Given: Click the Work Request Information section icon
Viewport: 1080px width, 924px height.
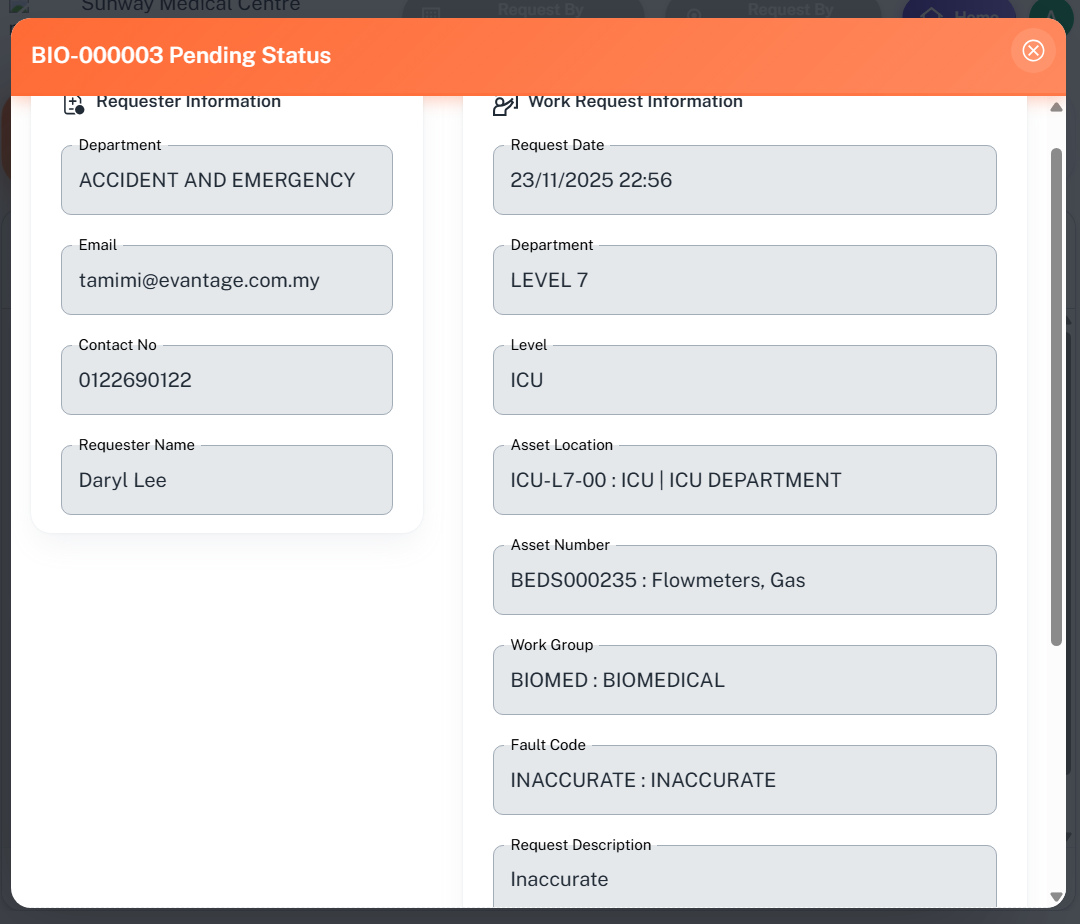Looking at the screenshot, I should [505, 104].
